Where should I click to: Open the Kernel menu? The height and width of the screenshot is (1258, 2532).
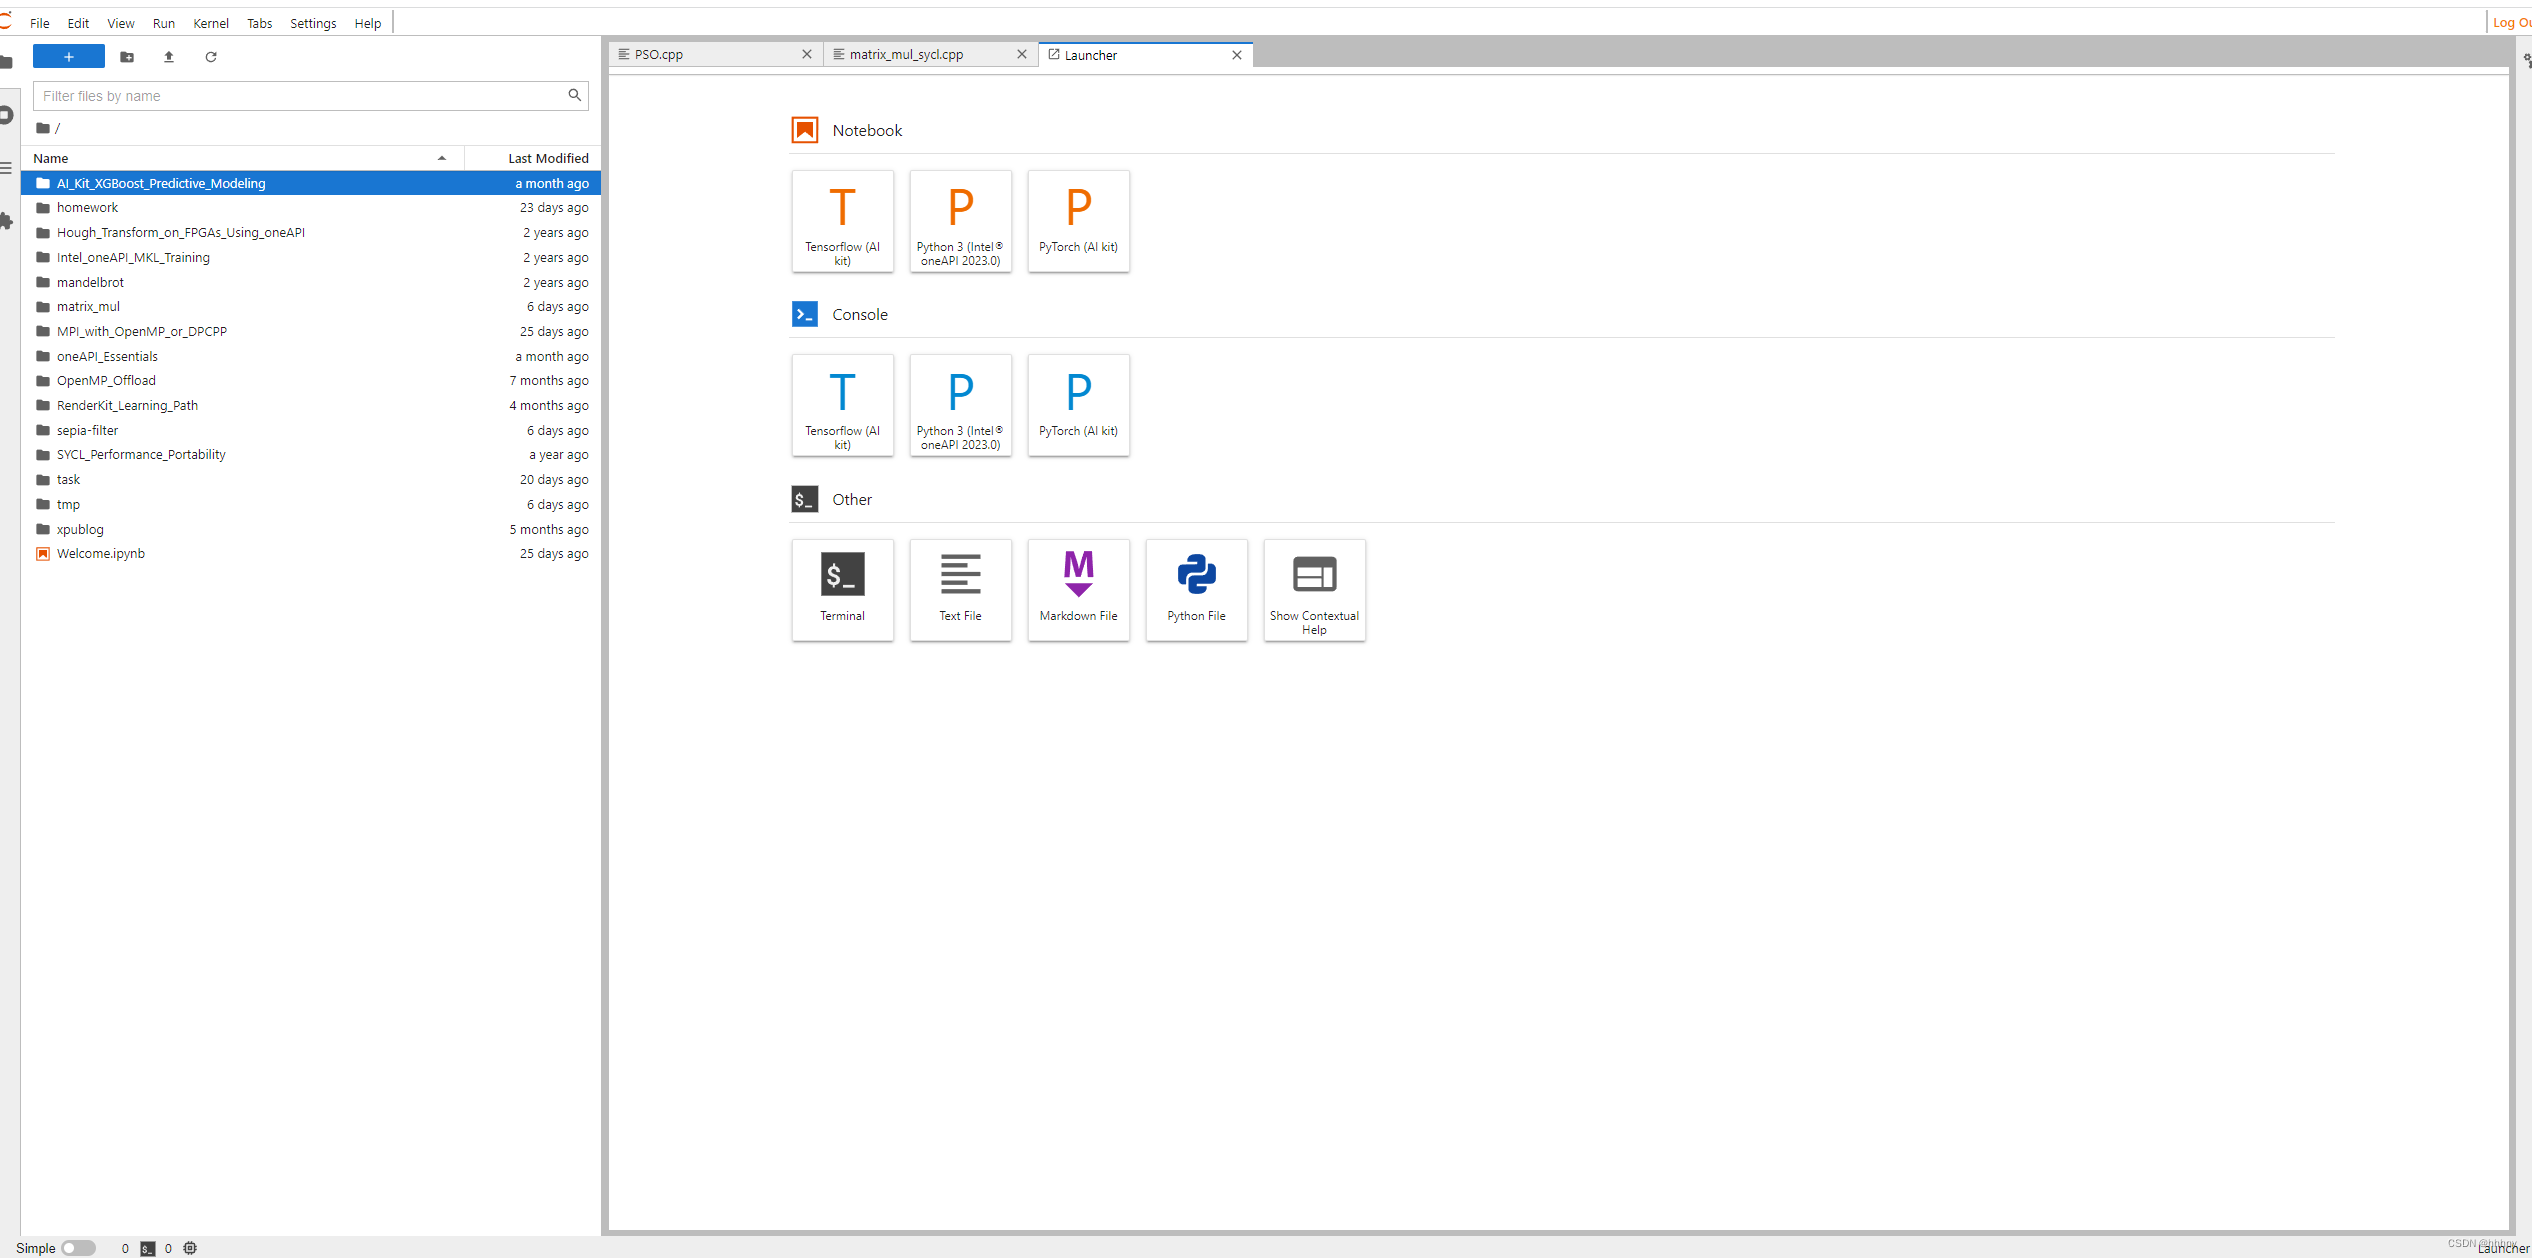tap(210, 23)
